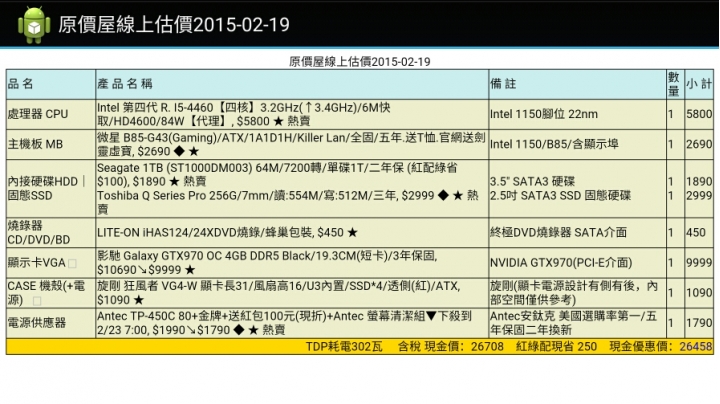Screen dimensions: 720x404
Task: Click the note 終極DVD燒錄器 SATA介面
Action: click(558, 233)
